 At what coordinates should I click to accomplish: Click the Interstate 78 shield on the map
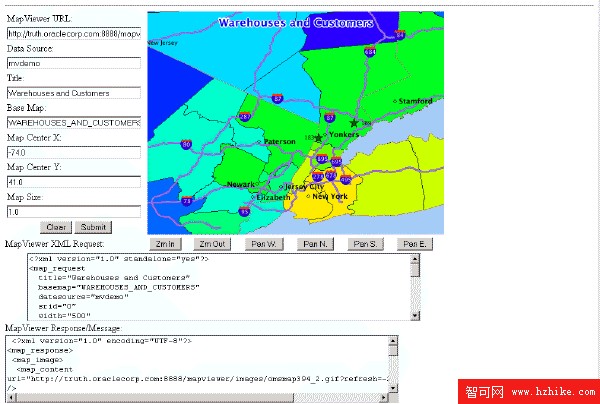(x=187, y=201)
